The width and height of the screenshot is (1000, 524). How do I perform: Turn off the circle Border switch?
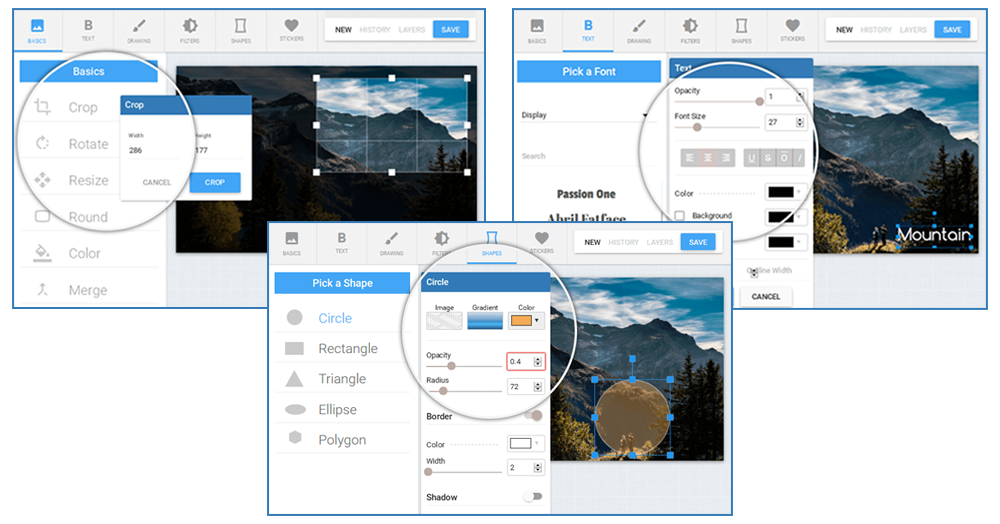tap(534, 416)
